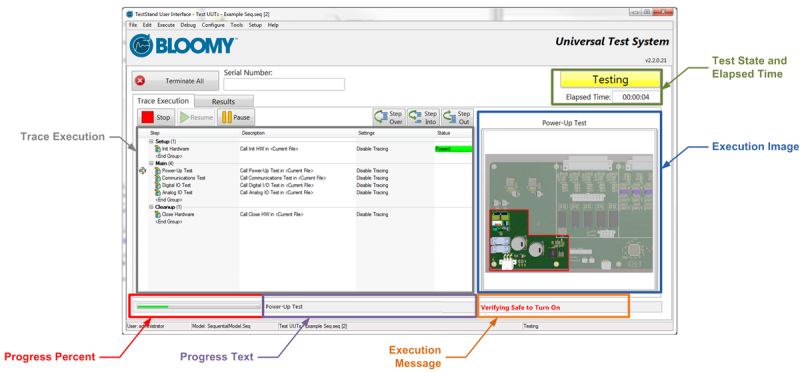Click the Step Over button

coord(389,117)
